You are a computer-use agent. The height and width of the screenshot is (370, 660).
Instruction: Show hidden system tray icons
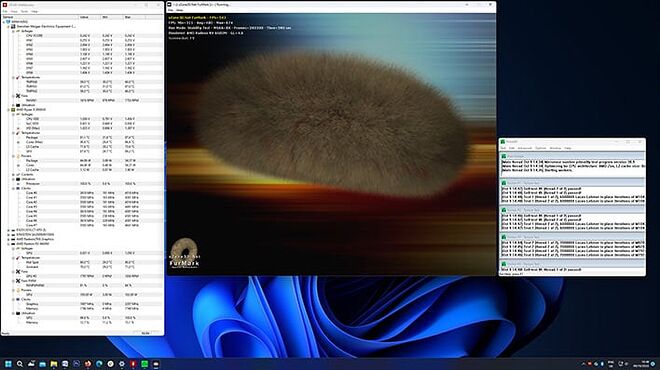(x=583, y=364)
